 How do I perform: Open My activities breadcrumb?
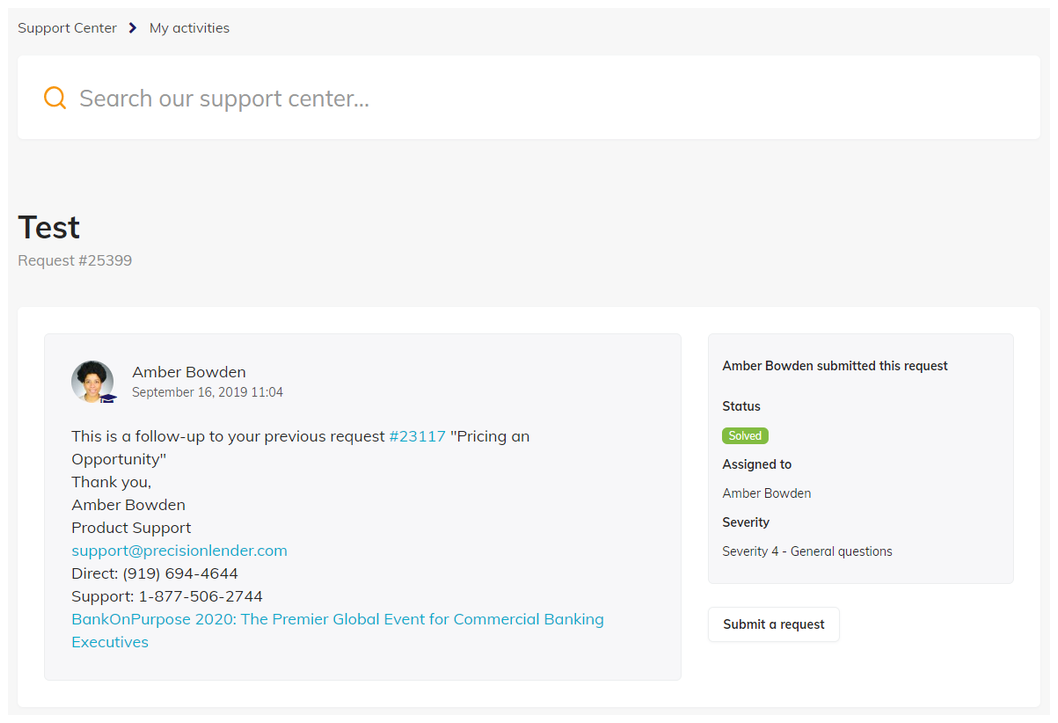[x=189, y=28]
